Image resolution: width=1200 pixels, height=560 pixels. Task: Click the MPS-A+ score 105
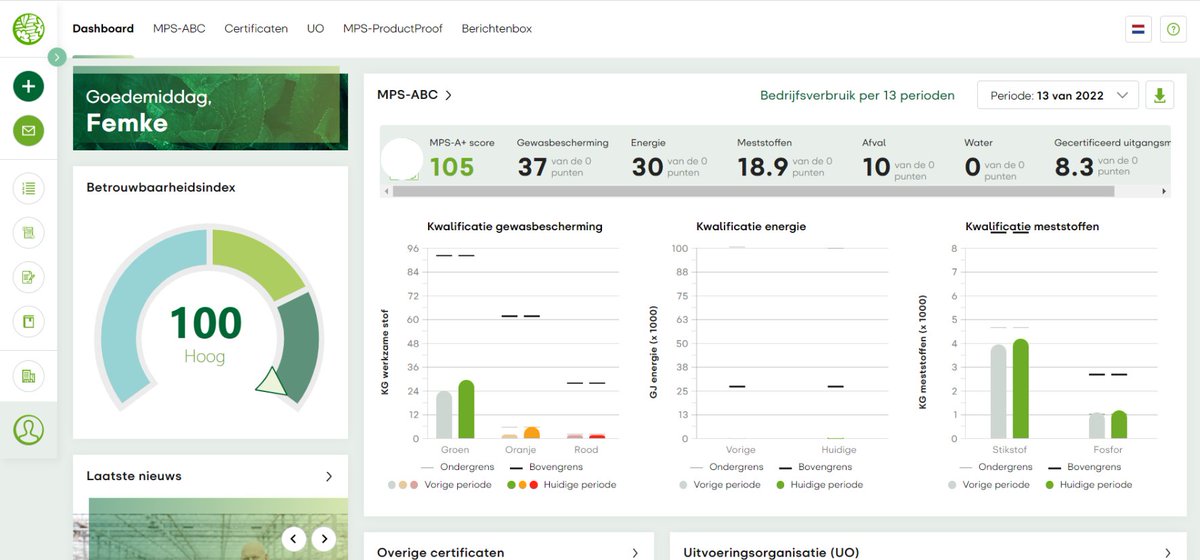click(x=452, y=167)
